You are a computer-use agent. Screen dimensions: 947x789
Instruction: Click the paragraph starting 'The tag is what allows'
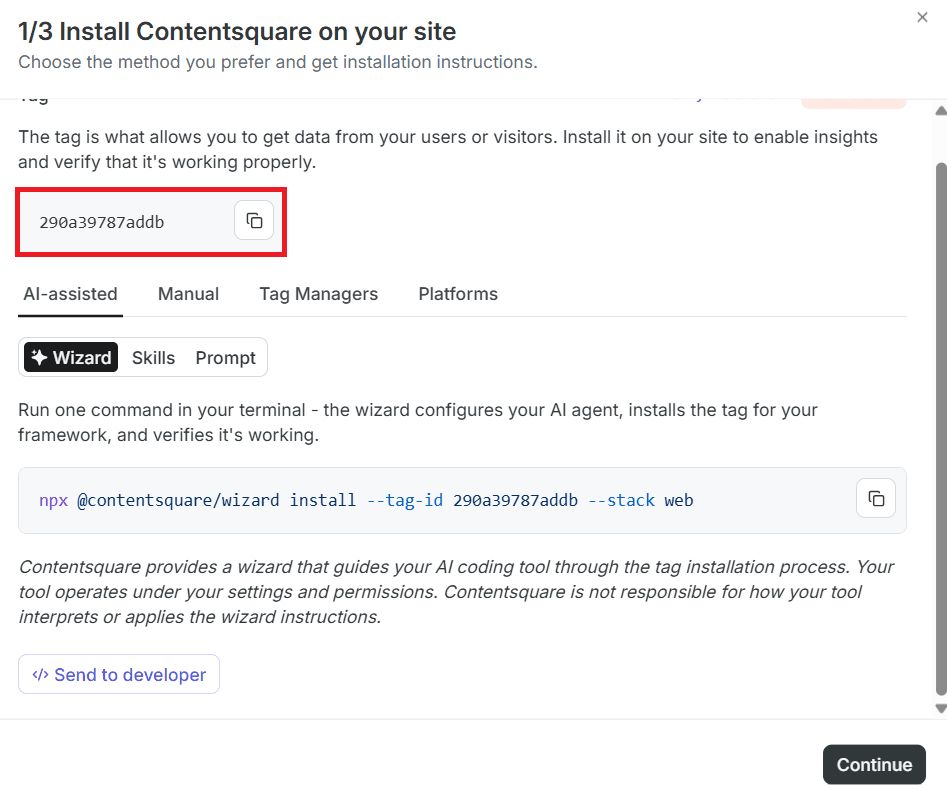(448, 149)
